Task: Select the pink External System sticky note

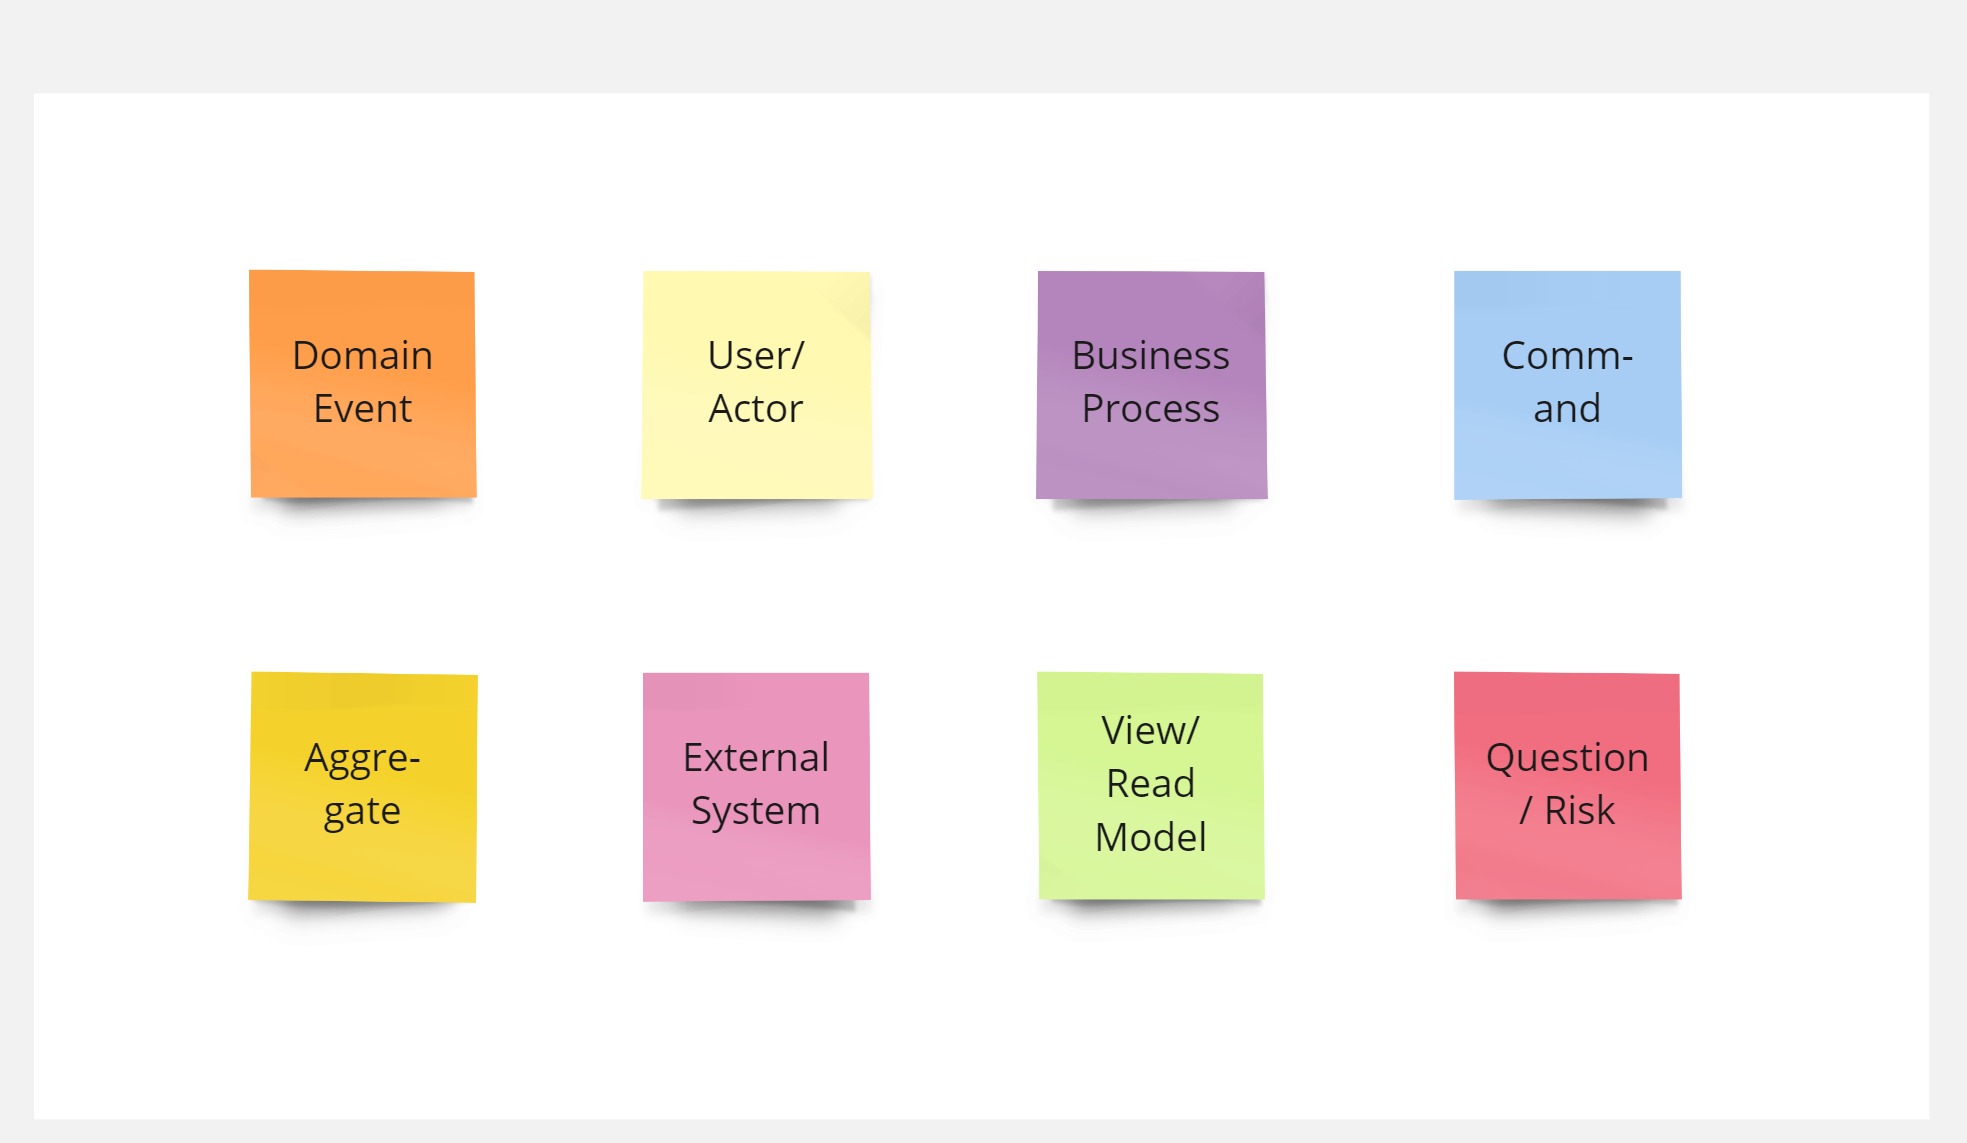Action: pos(756,787)
